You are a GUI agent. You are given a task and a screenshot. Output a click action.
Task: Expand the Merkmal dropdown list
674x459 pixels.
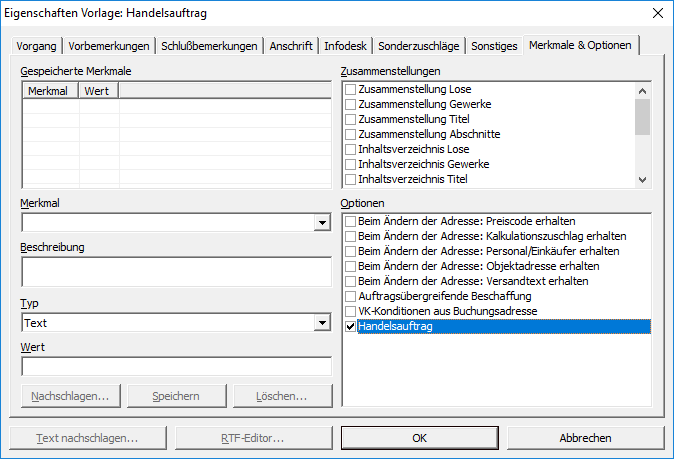(x=321, y=222)
